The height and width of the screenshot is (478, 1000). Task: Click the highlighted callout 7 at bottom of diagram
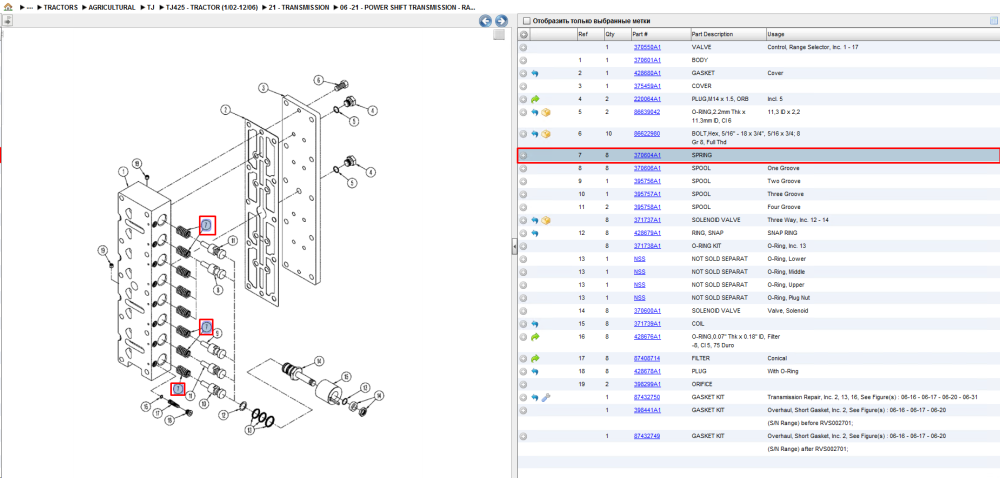click(179, 388)
